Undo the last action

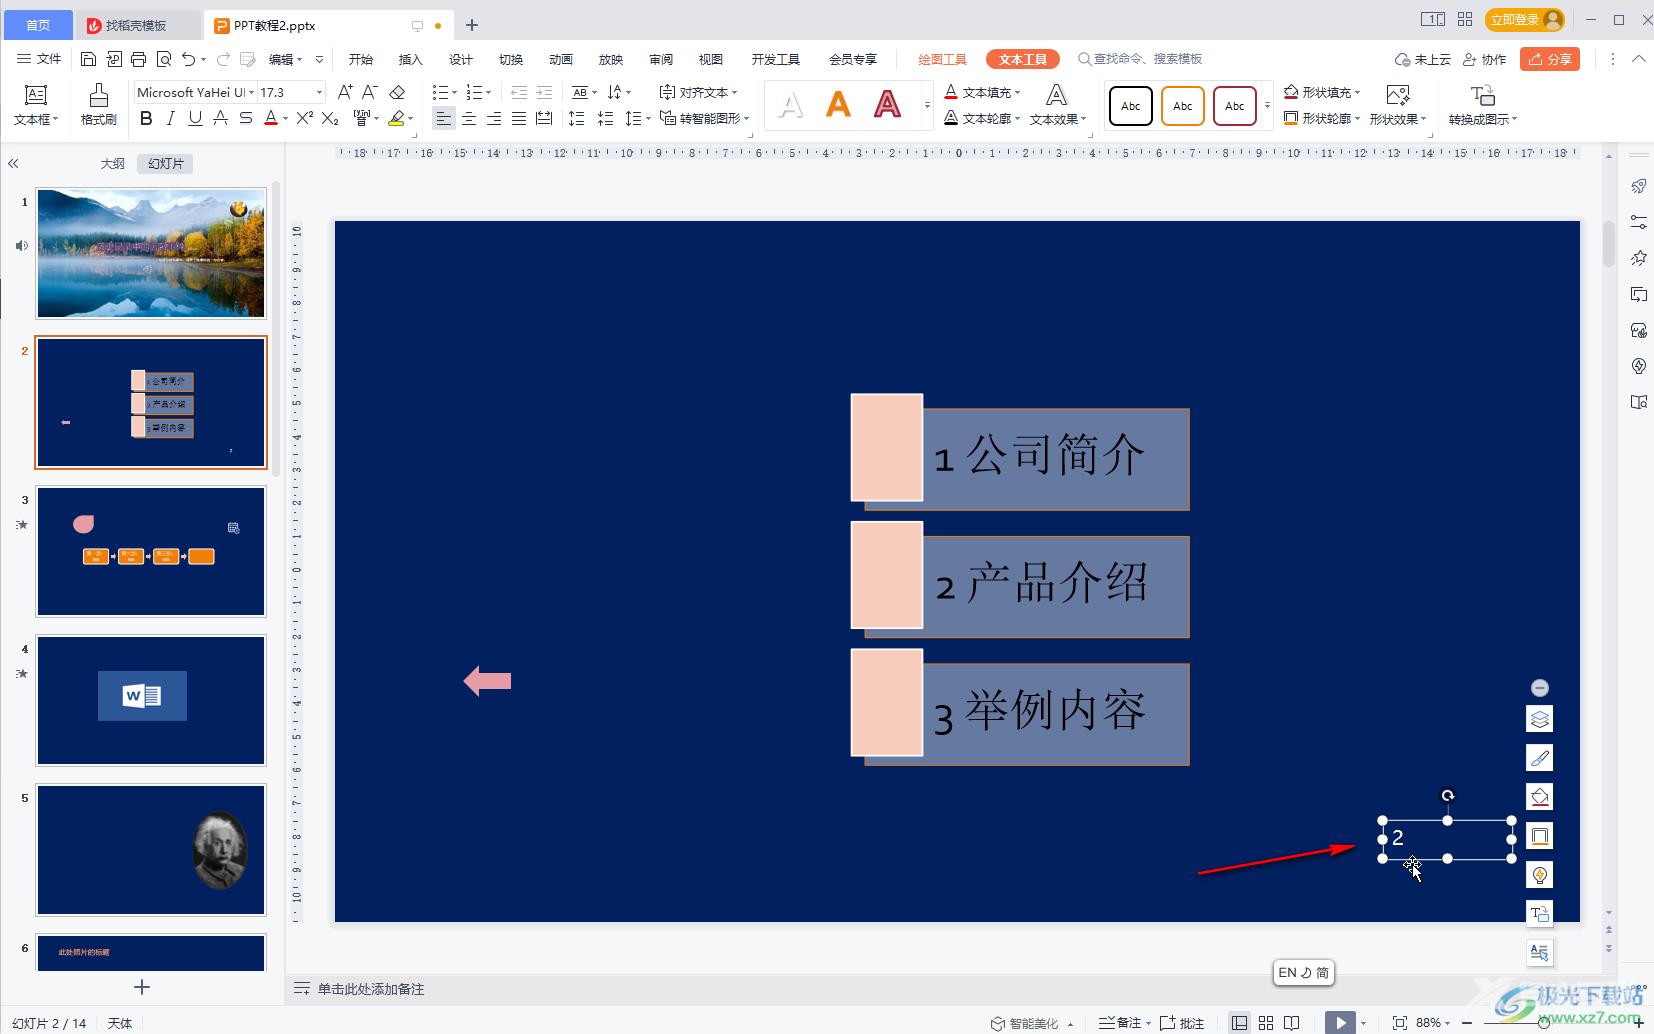click(188, 59)
